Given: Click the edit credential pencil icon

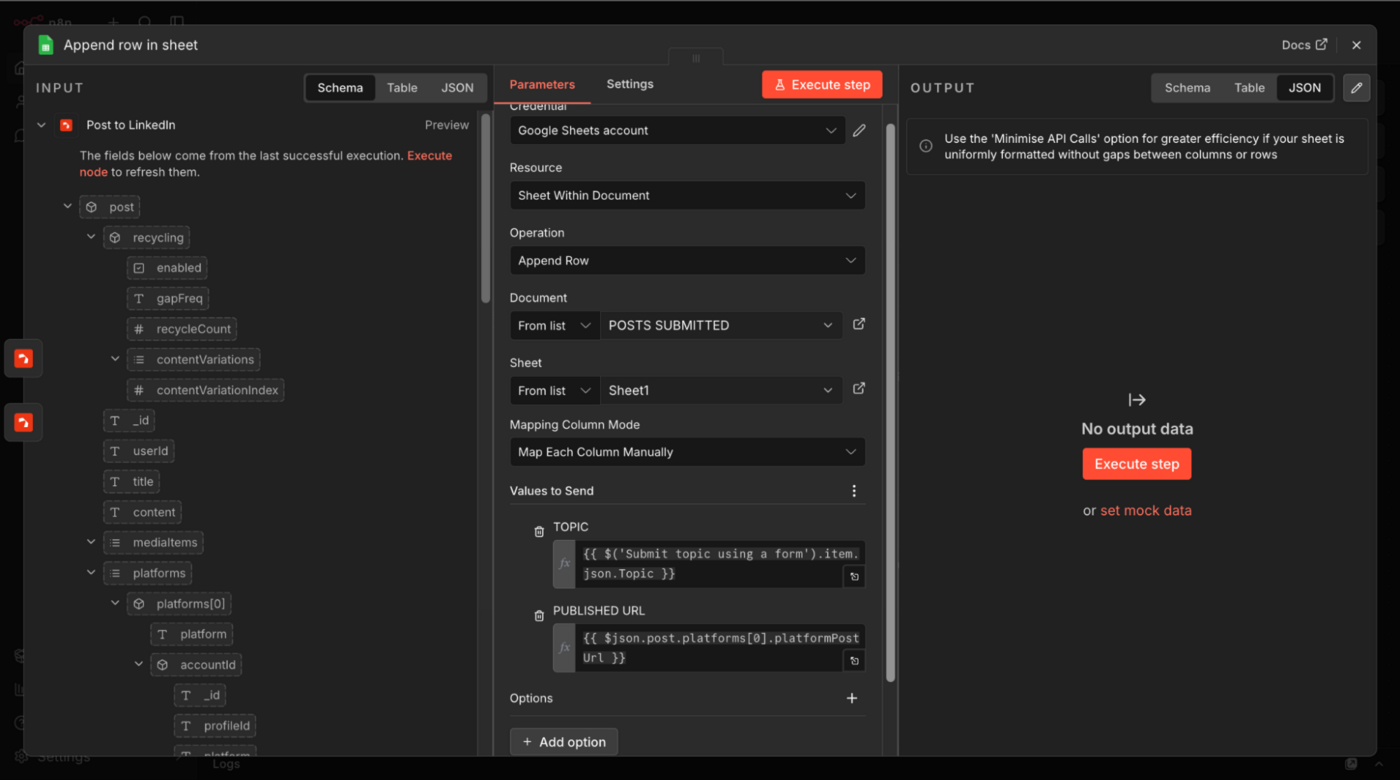Looking at the screenshot, I should [859, 130].
